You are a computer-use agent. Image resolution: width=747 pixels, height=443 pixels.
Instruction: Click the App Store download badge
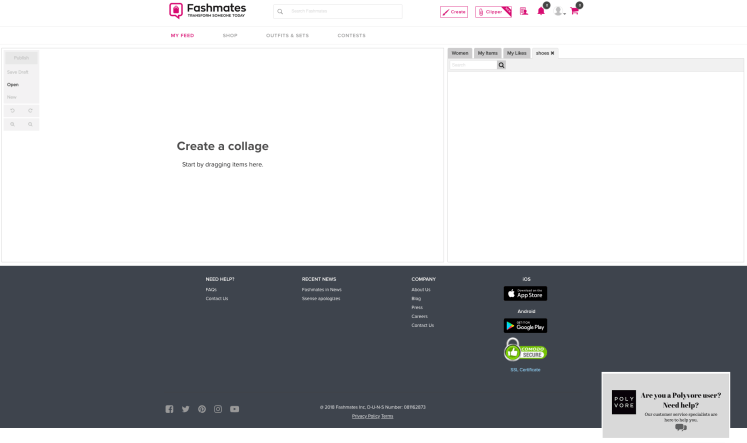click(x=525, y=293)
